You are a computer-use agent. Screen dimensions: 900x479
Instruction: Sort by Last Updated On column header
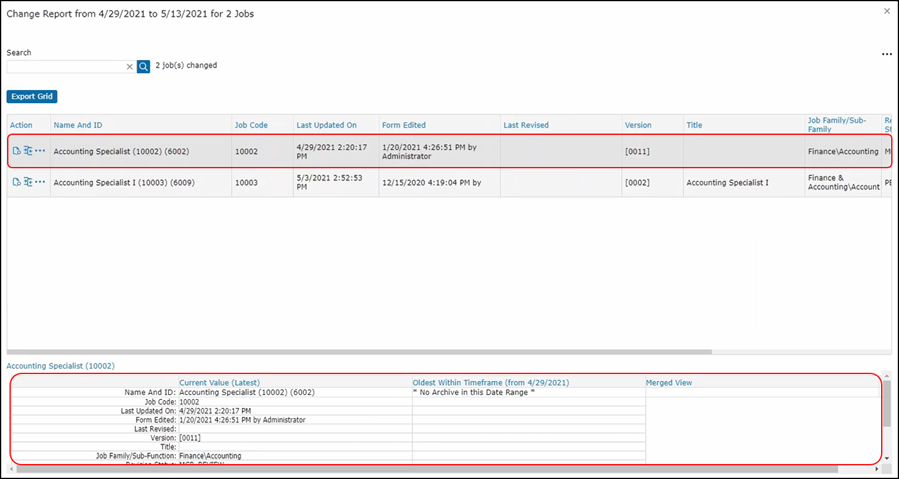pos(326,125)
